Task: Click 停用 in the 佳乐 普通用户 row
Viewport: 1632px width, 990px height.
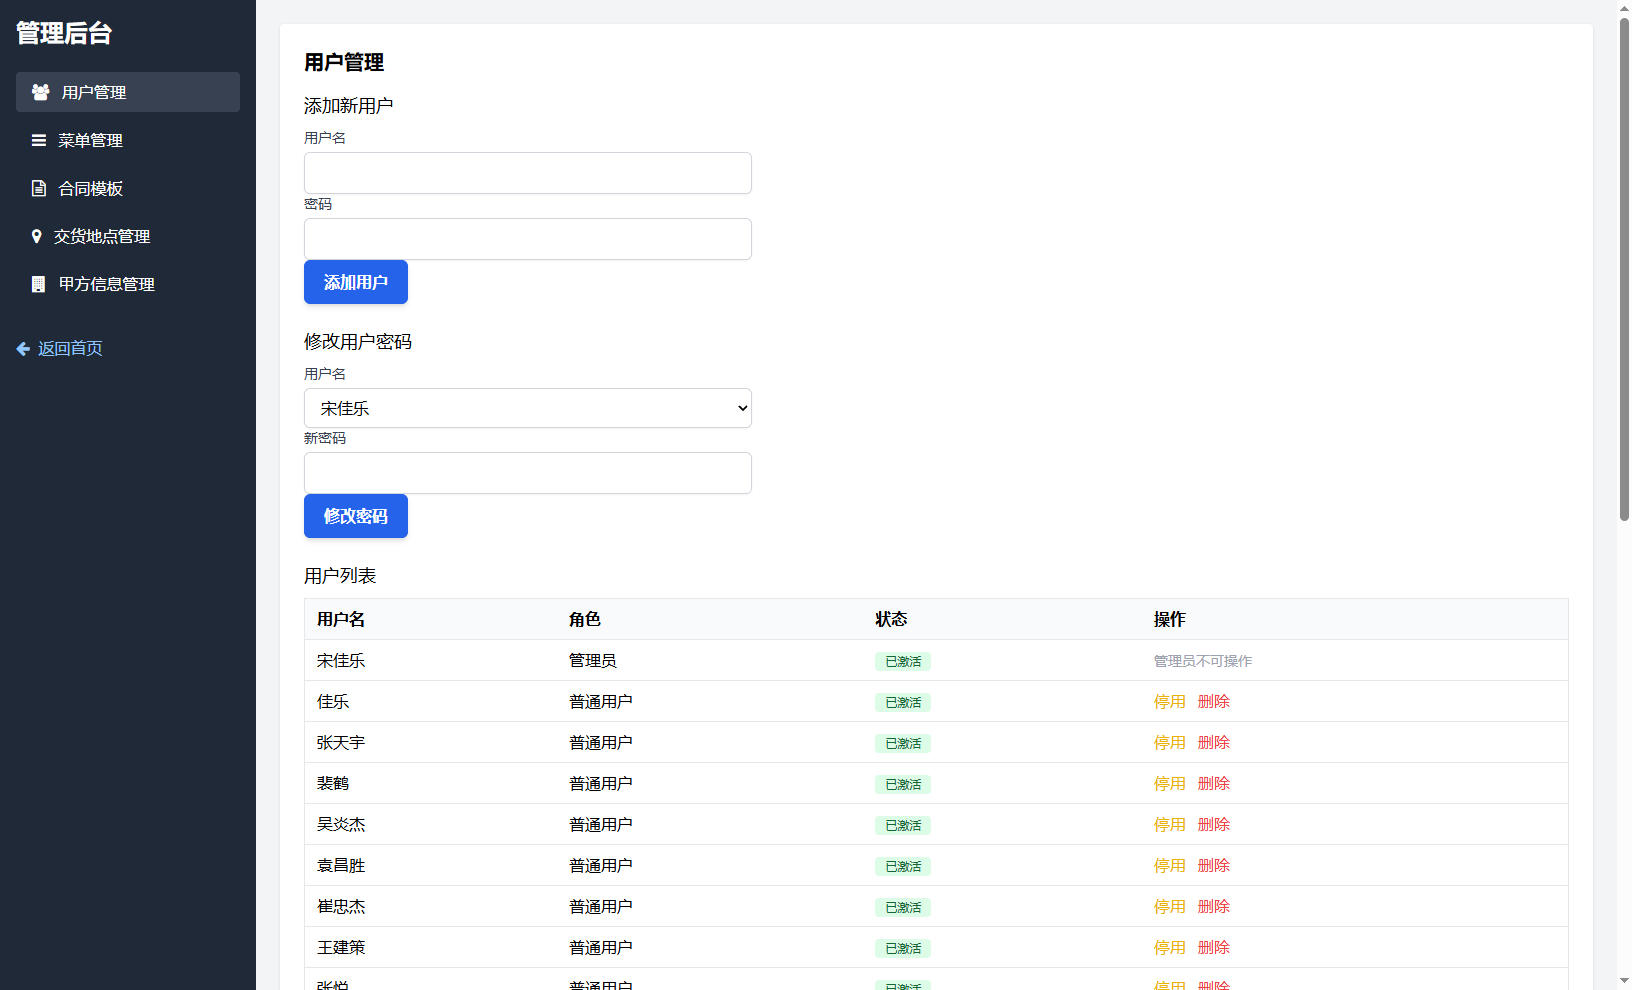Action: click(1170, 702)
